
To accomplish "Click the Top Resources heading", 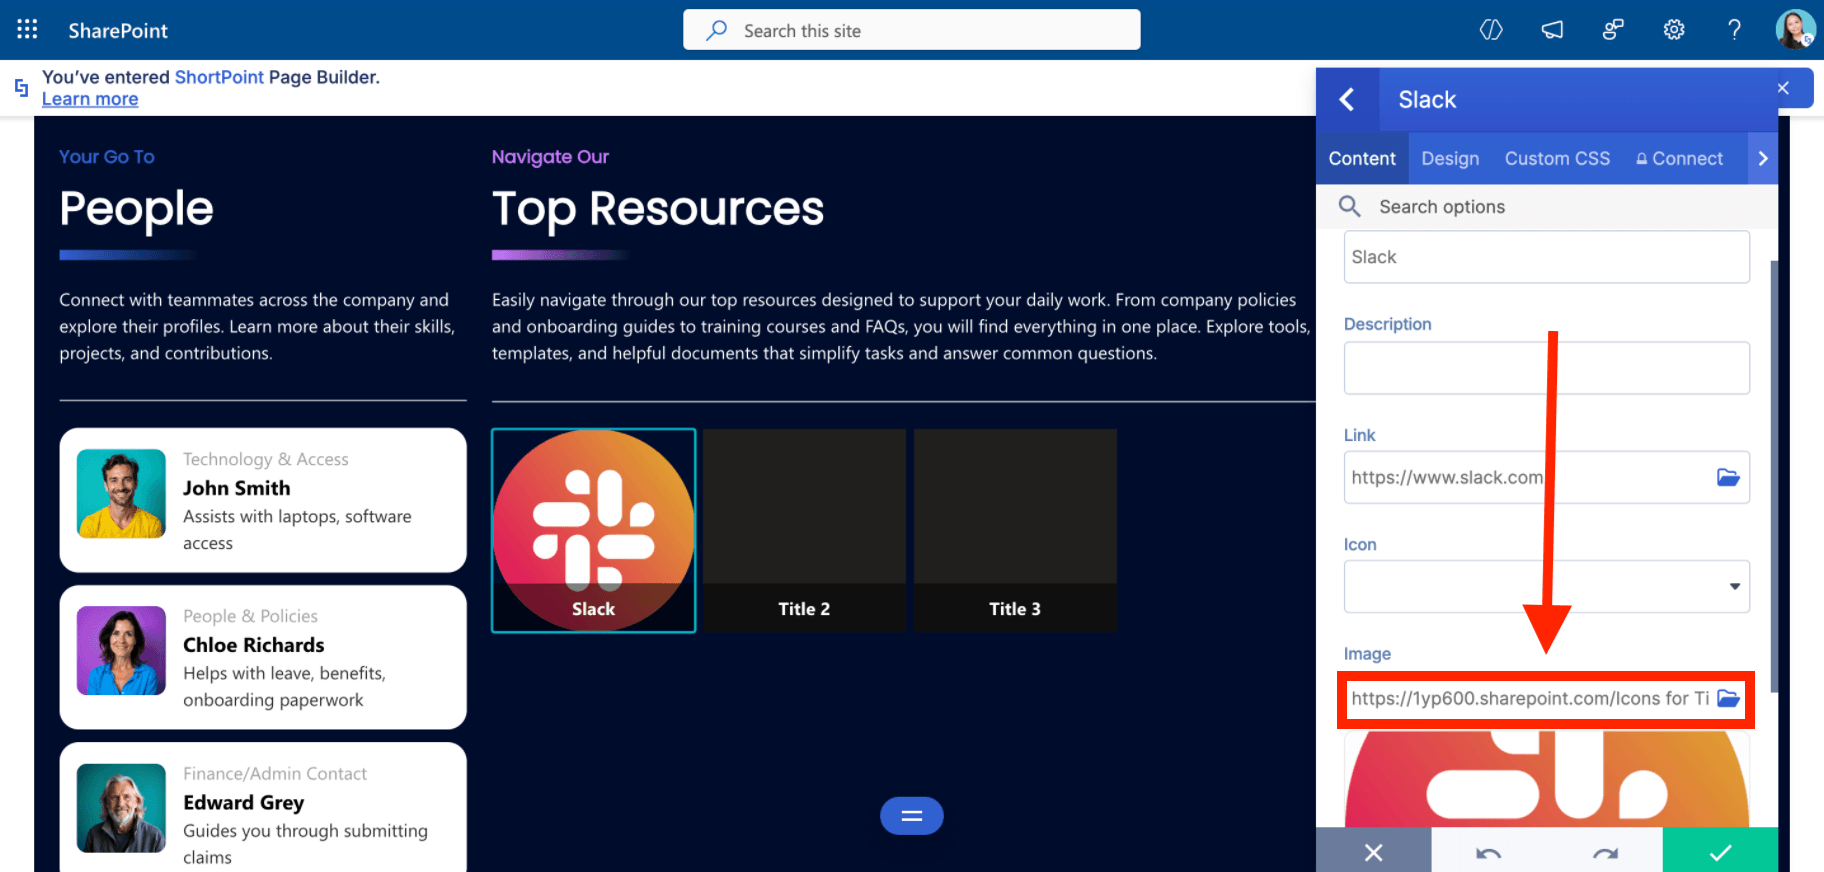I will [658, 209].
